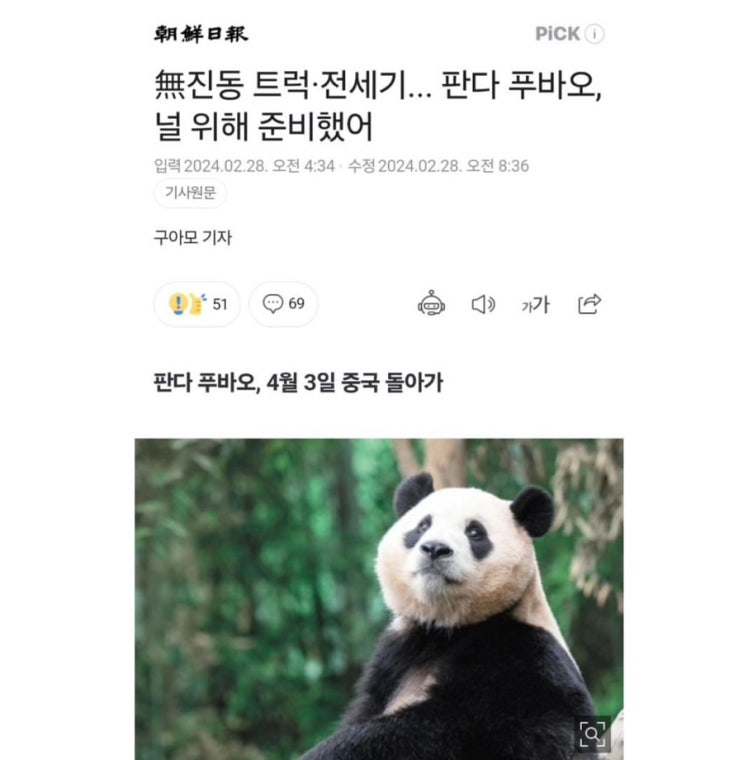This screenshot has width=743, height=760.
Task: Click the 기사원문 original article button
Action: (x=190, y=193)
